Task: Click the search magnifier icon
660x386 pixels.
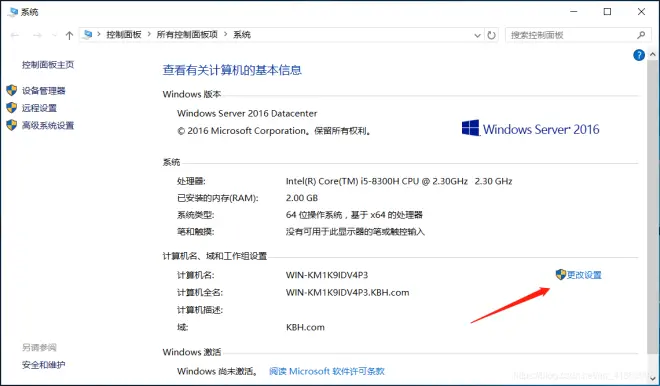Action: pos(641,35)
